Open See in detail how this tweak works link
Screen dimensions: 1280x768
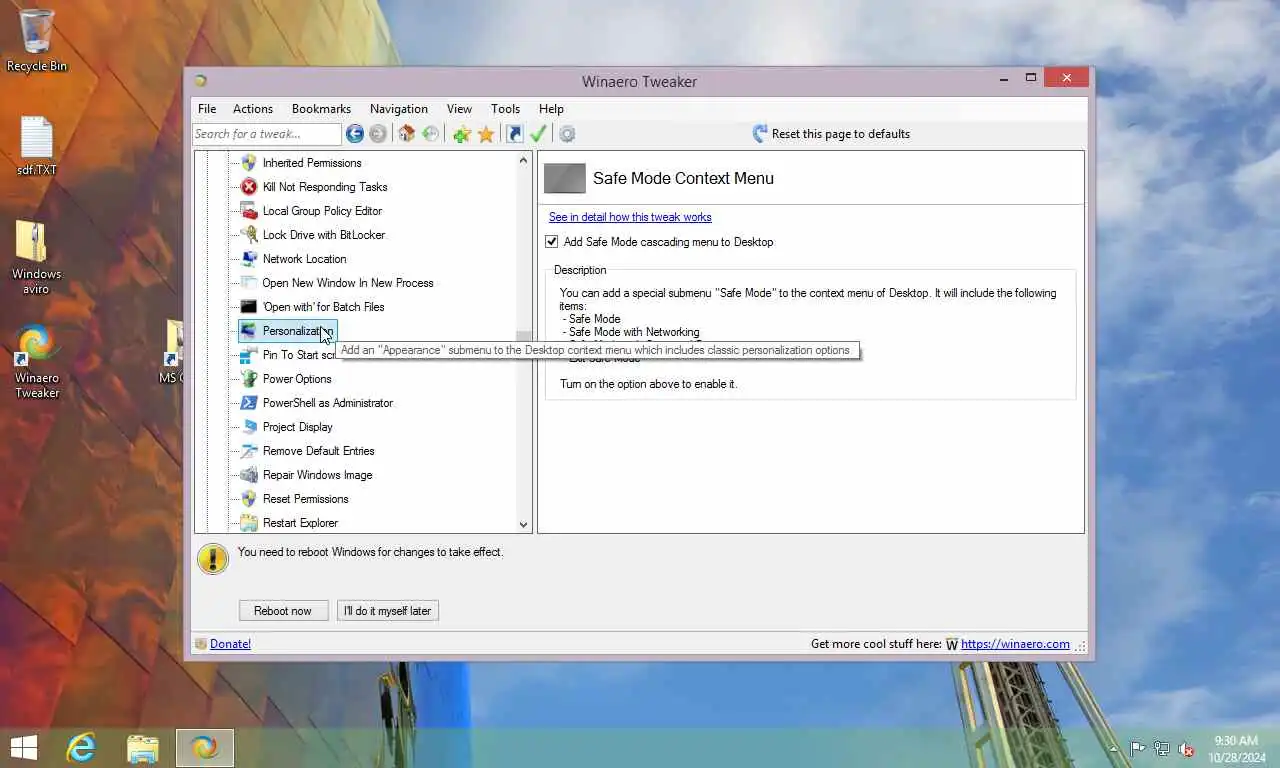630,217
